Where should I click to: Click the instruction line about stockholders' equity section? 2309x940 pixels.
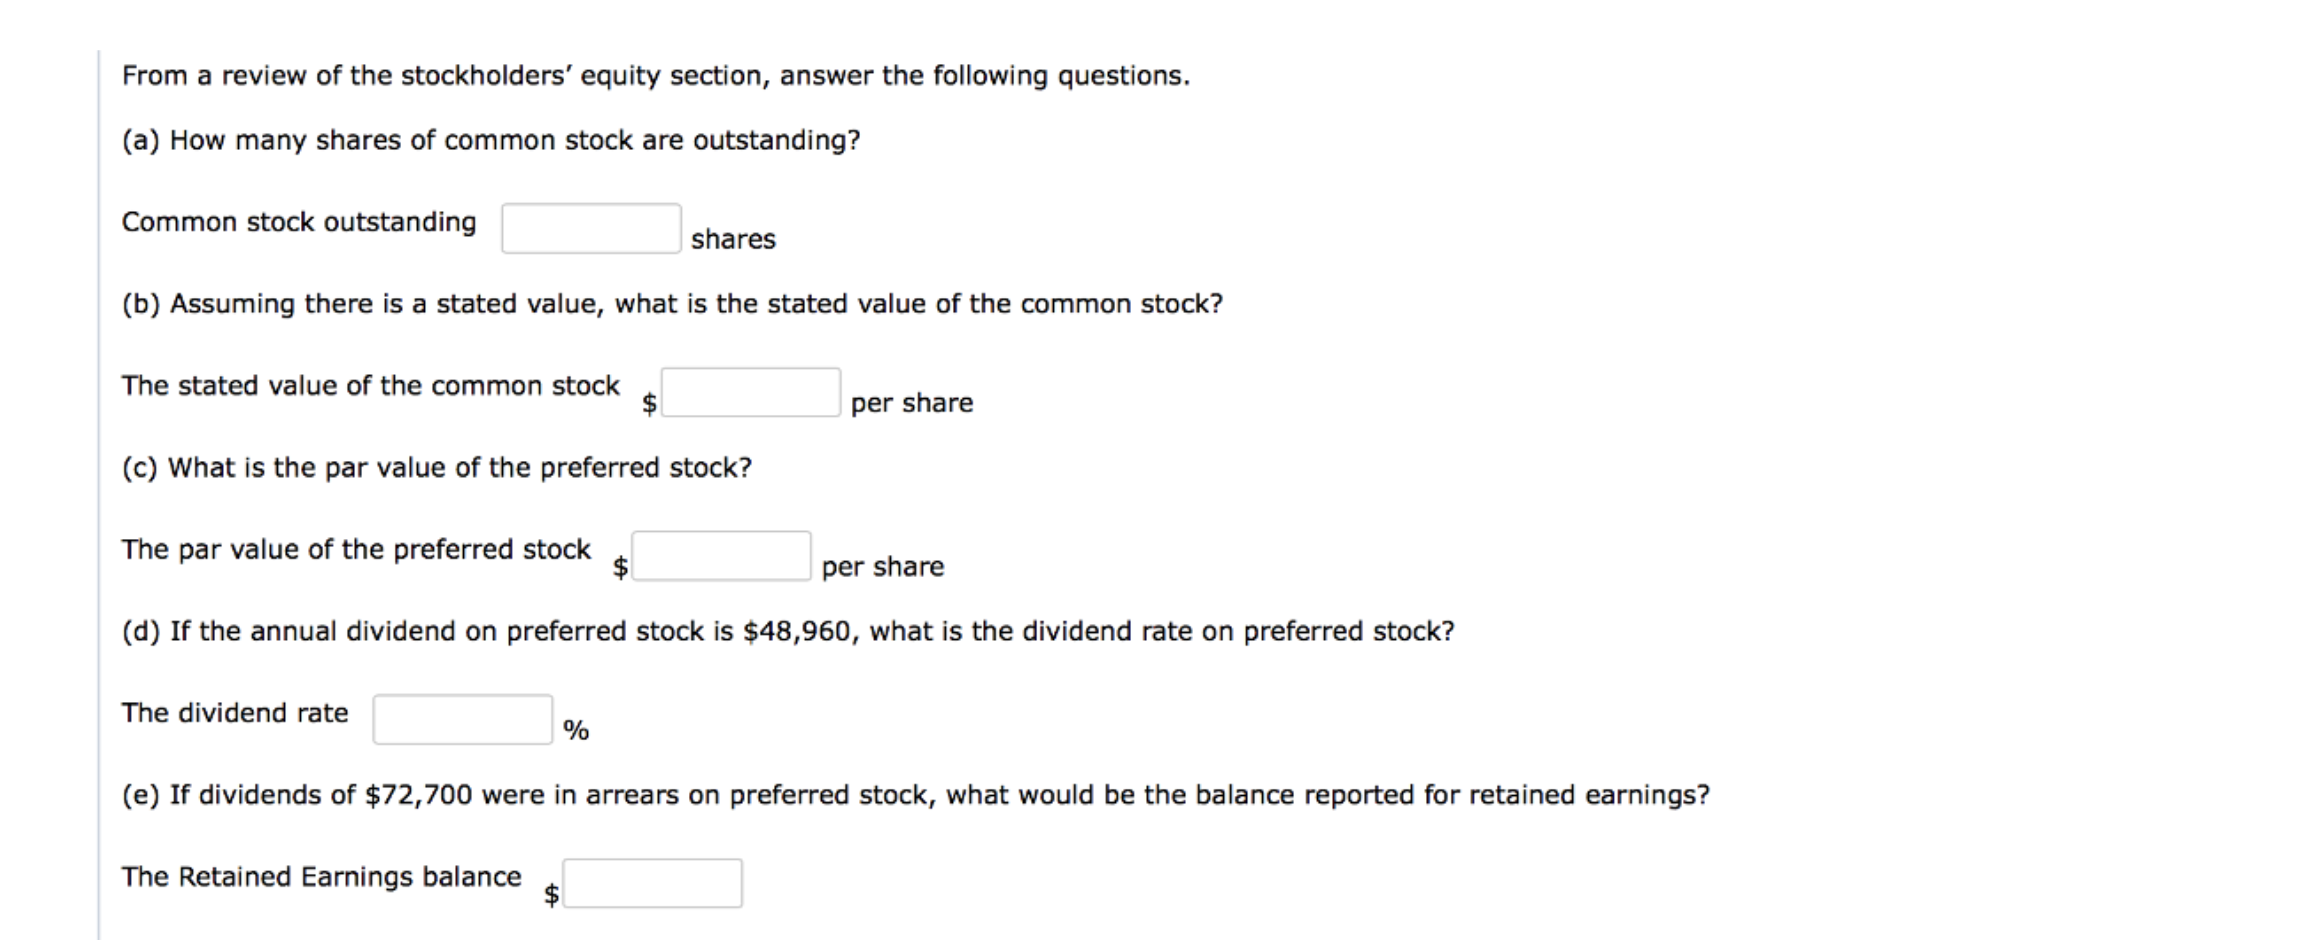tap(654, 74)
